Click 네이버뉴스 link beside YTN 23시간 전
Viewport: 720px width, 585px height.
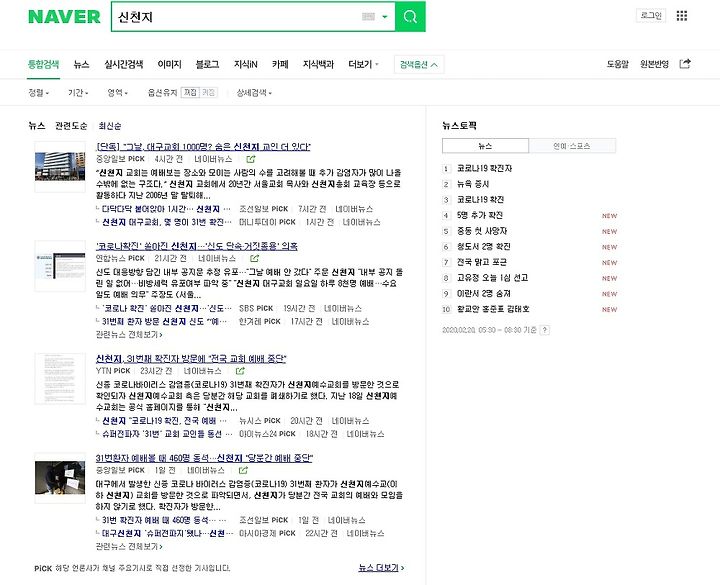click(x=202, y=371)
